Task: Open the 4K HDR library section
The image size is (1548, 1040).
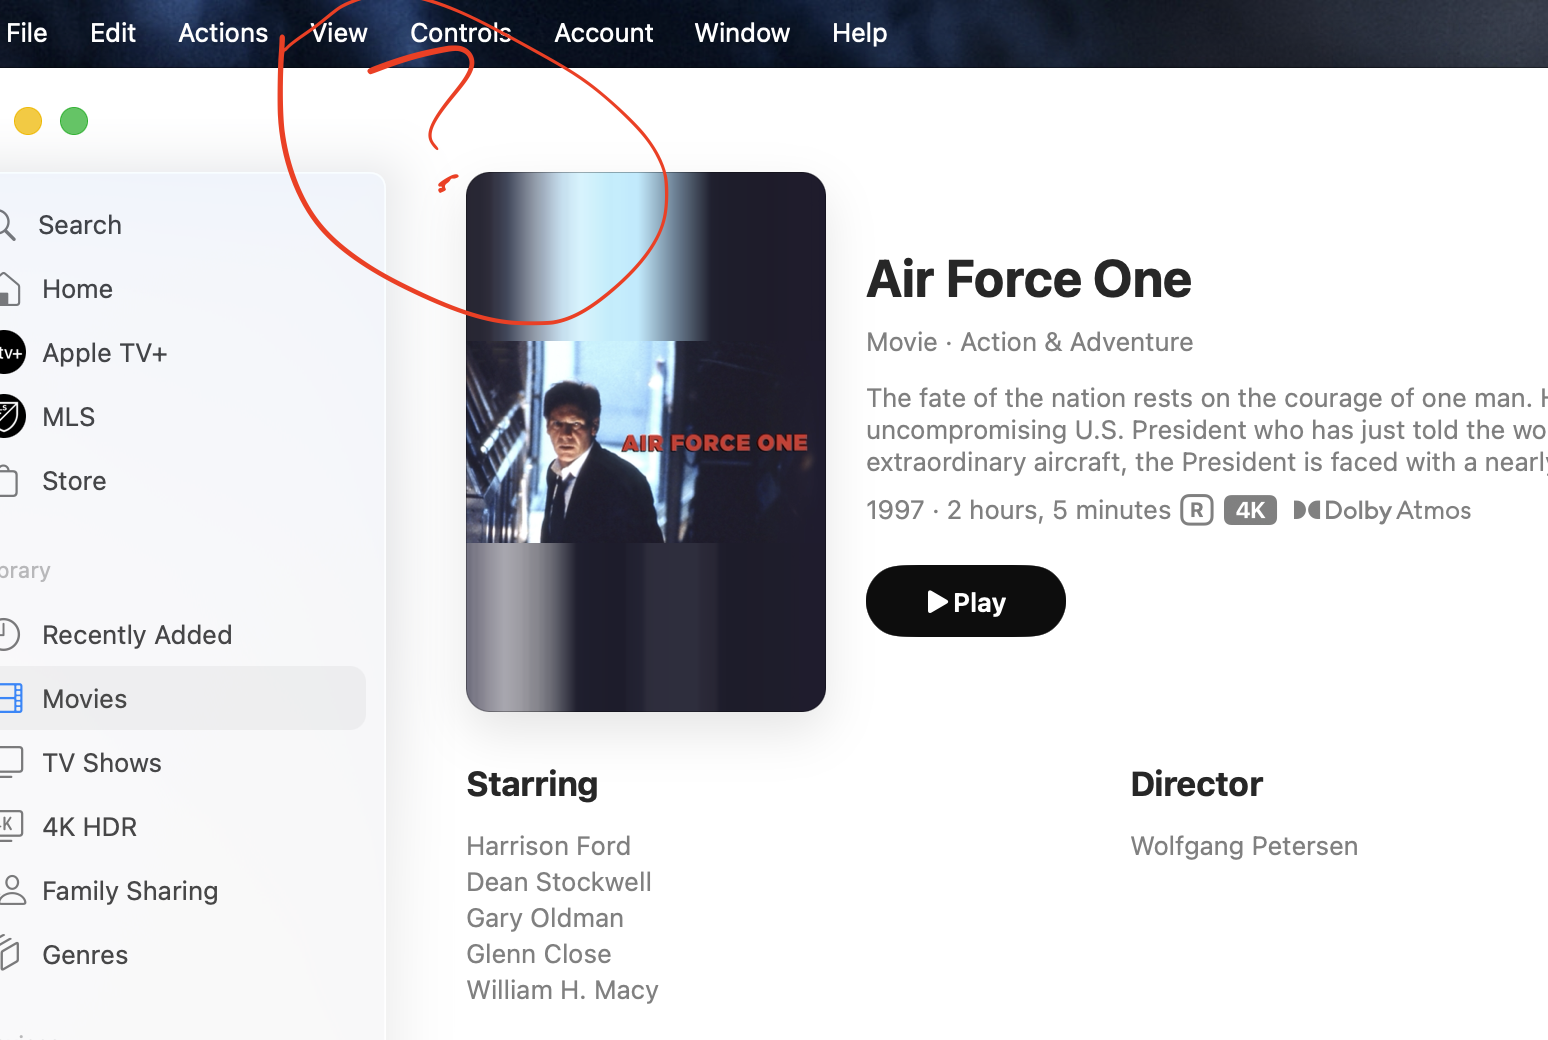Action: click(x=89, y=827)
